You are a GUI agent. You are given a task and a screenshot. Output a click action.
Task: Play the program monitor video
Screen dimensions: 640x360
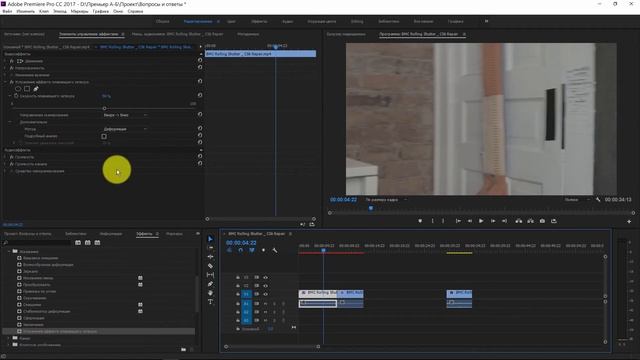pyautogui.click(x=481, y=221)
